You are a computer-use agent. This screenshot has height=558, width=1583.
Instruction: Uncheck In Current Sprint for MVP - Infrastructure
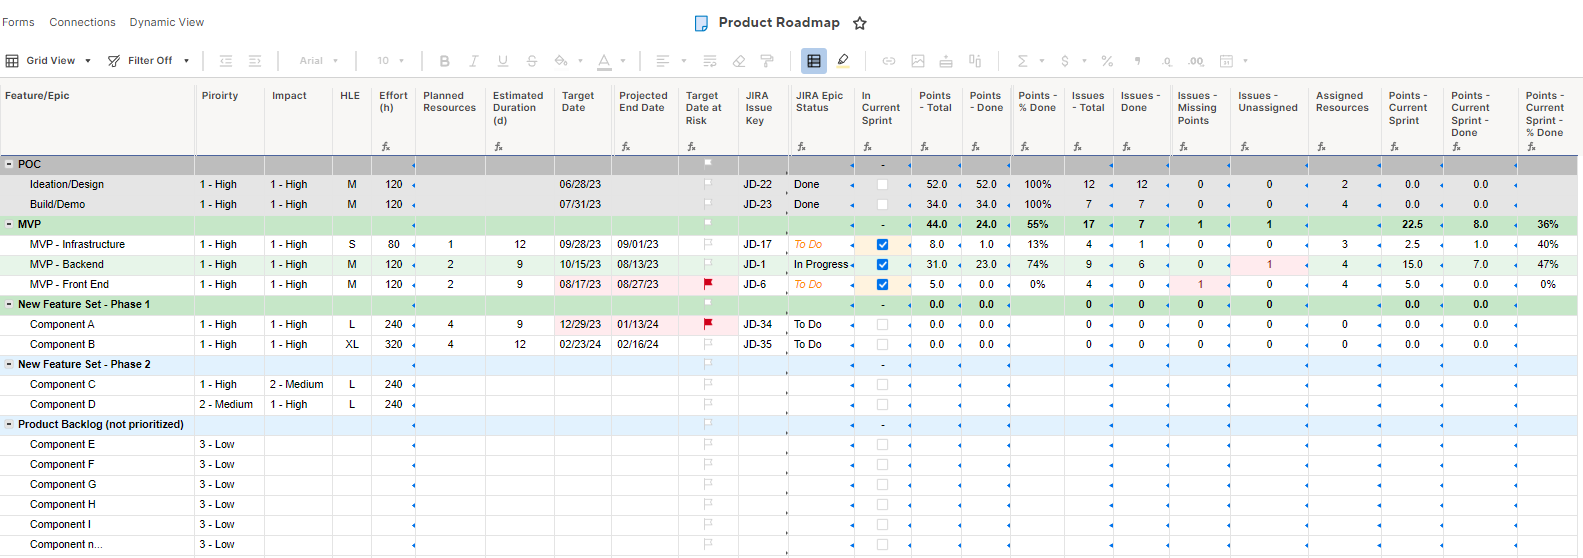coord(882,245)
